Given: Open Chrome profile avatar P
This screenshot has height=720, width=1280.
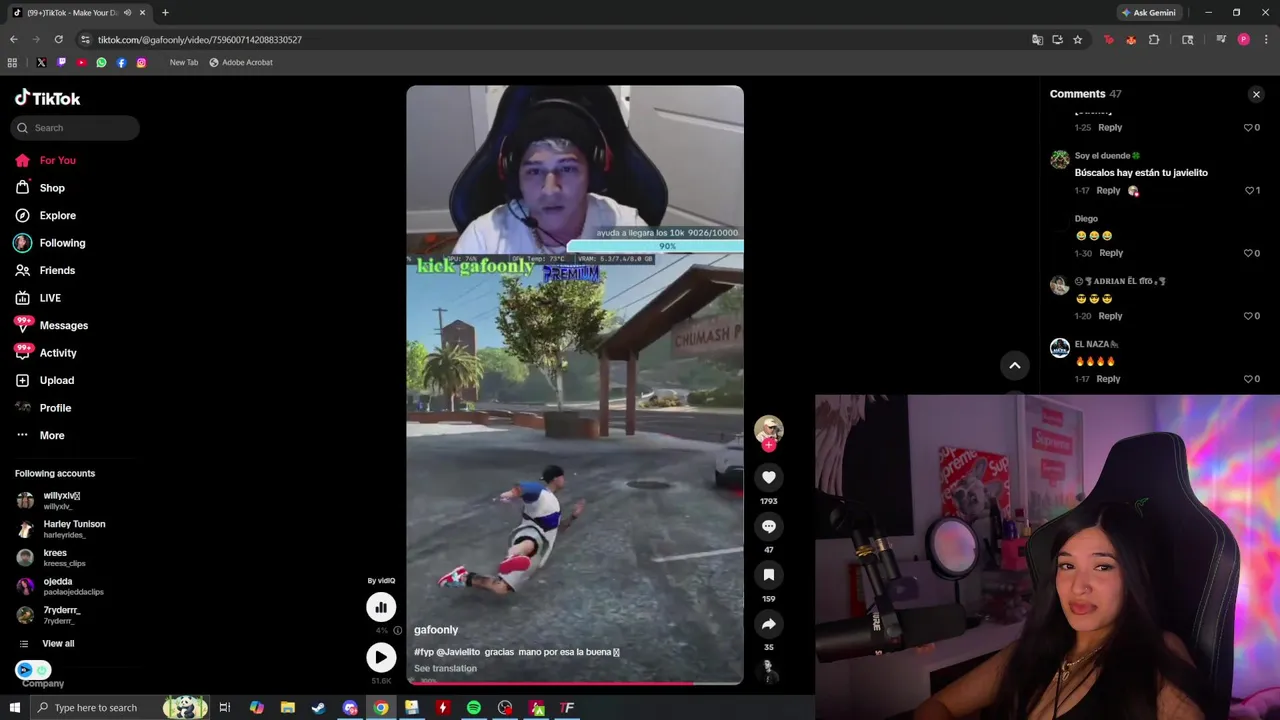Looking at the screenshot, I should click(1243, 40).
